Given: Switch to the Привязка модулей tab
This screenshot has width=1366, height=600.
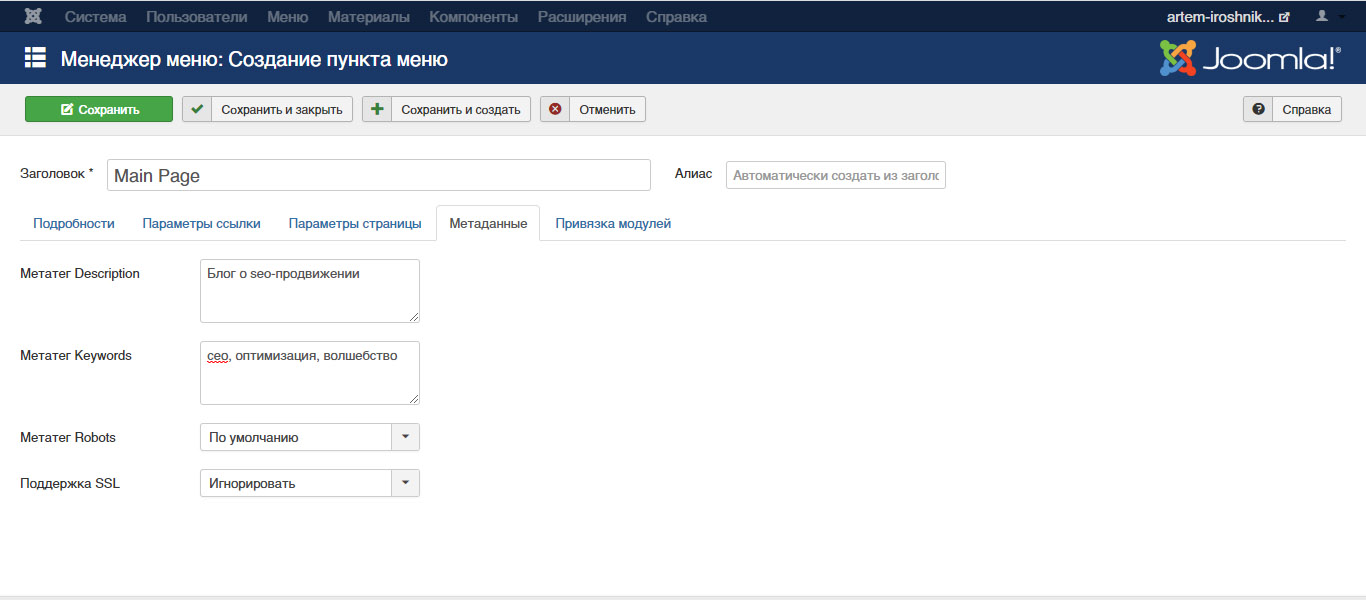Looking at the screenshot, I should [613, 223].
